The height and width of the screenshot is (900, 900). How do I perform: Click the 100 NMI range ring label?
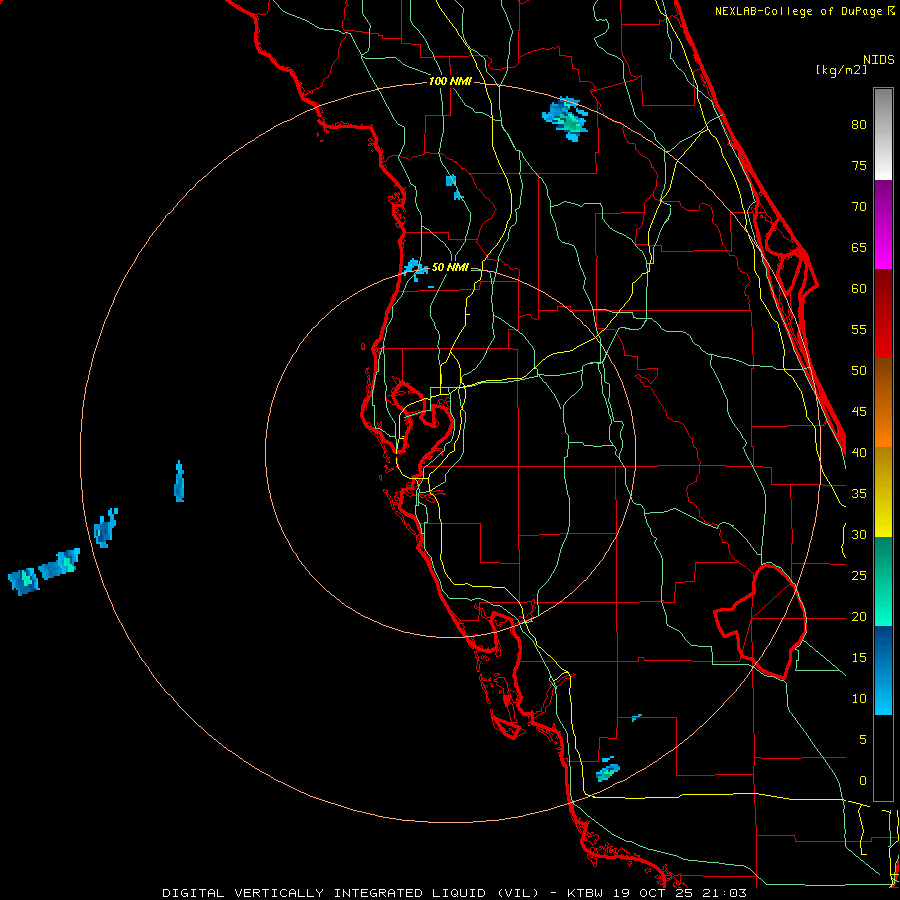click(x=450, y=81)
